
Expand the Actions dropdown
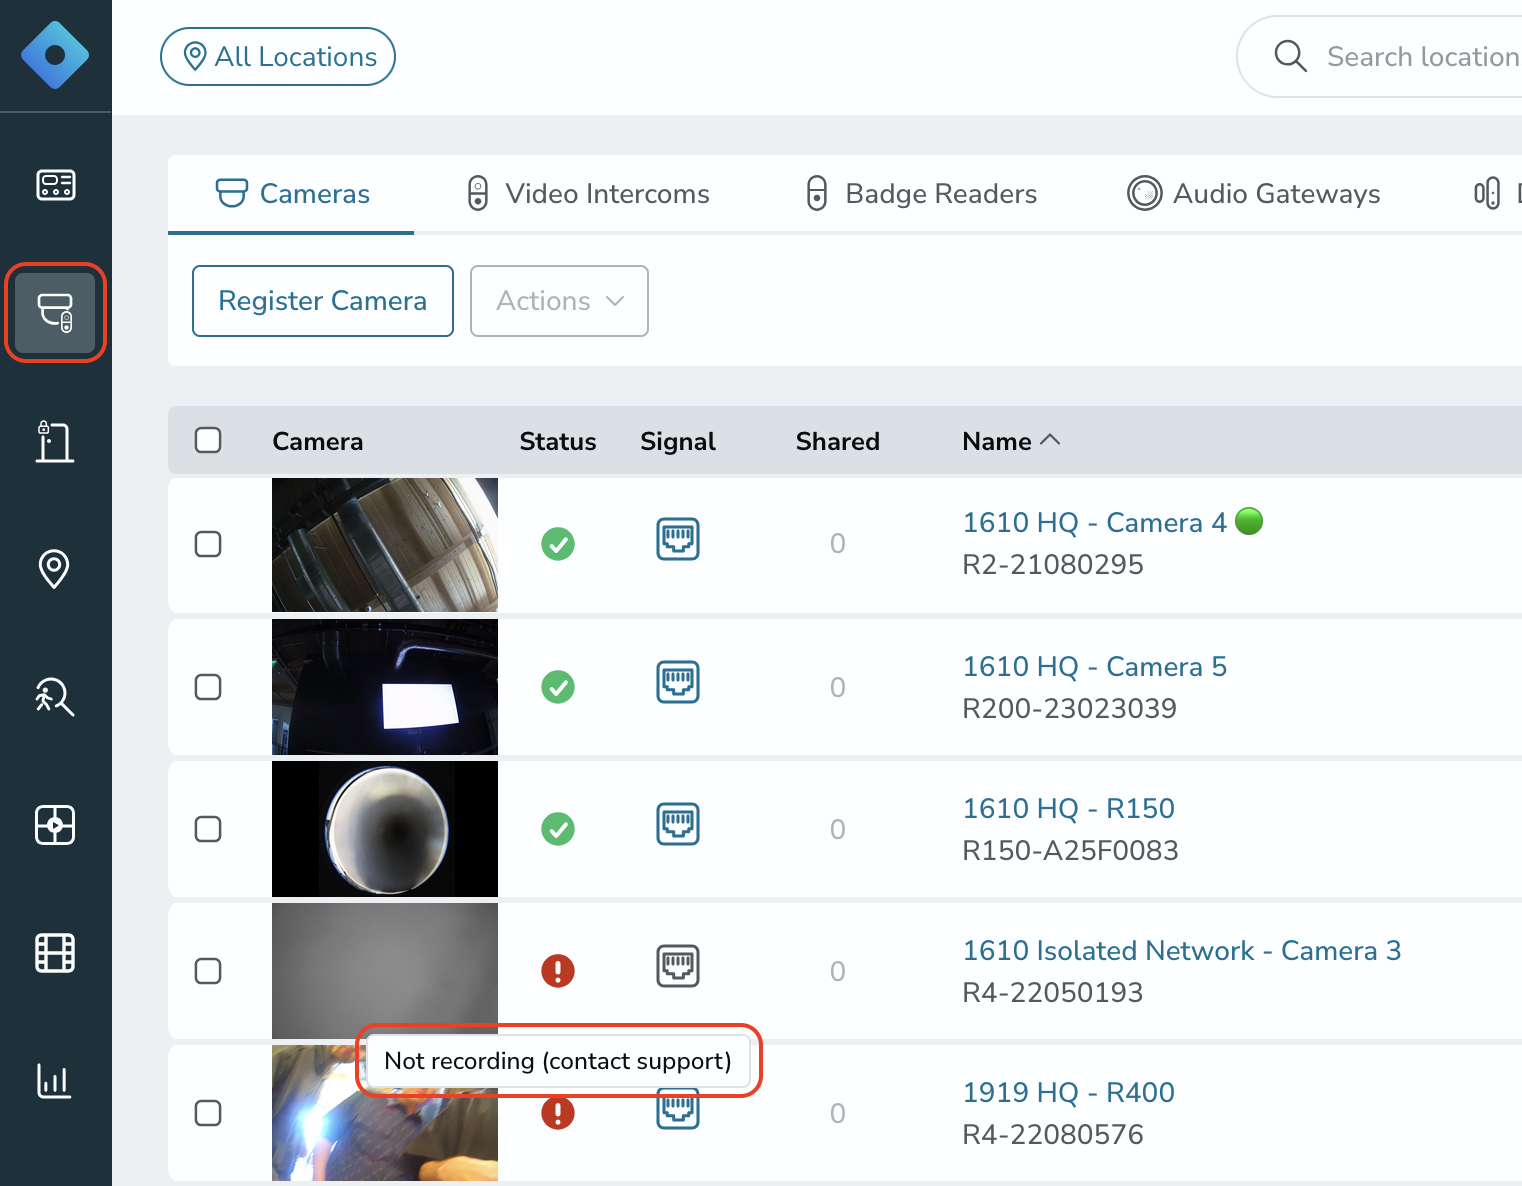(x=559, y=301)
